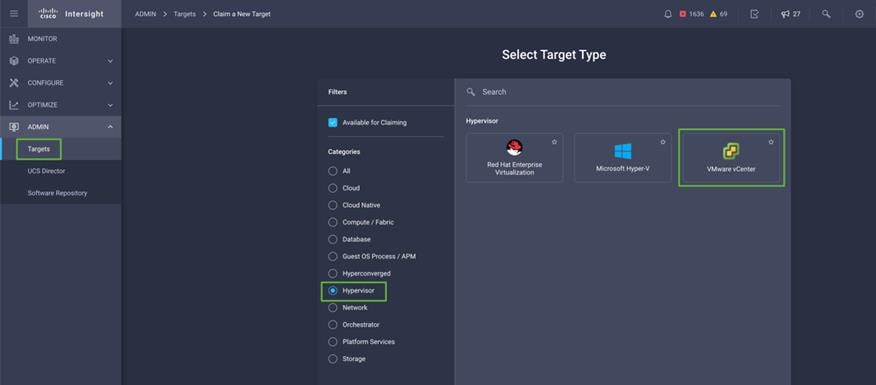The width and height of the screenshot is (876, 385).
Task: Open Software Repository under ADMIN
Action: [x=60, y=193]
